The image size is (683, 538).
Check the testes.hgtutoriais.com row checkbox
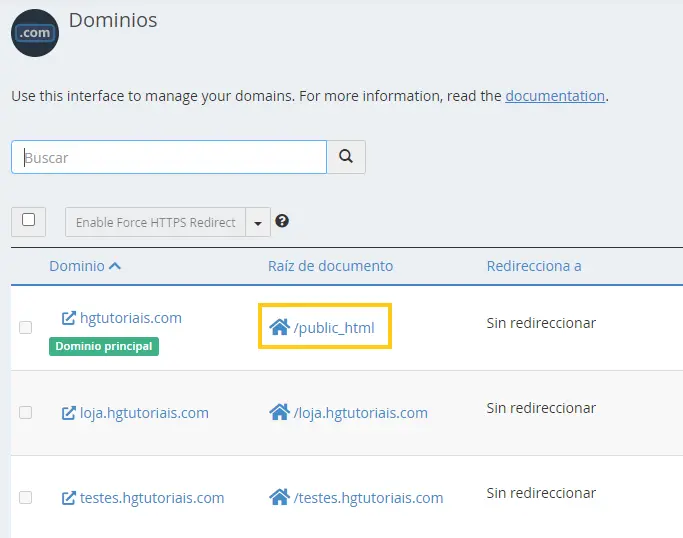click(x=26, y=497)
